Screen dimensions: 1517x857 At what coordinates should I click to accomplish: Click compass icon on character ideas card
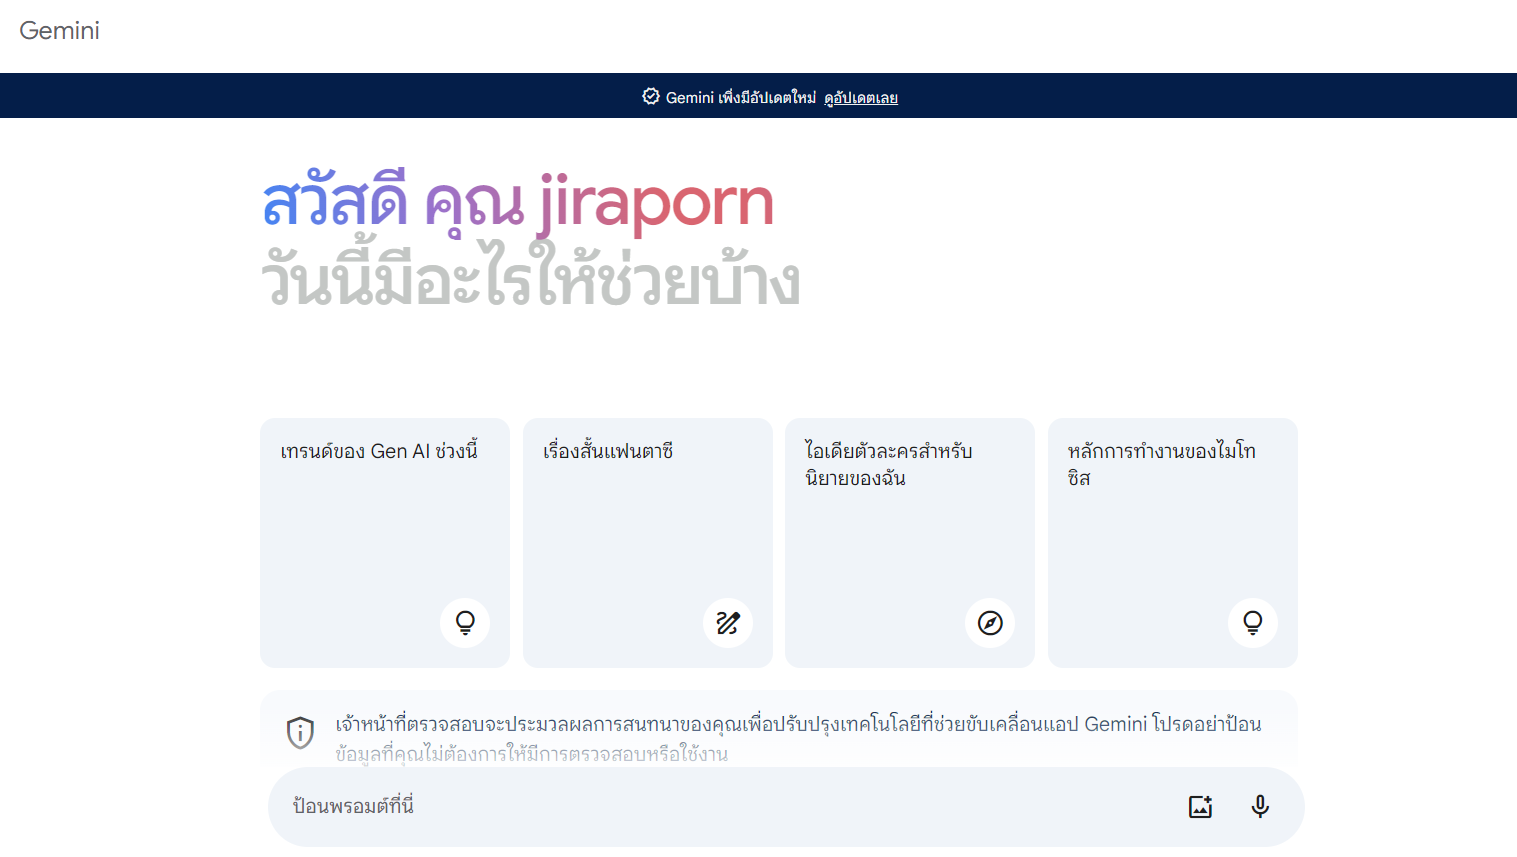990,623
